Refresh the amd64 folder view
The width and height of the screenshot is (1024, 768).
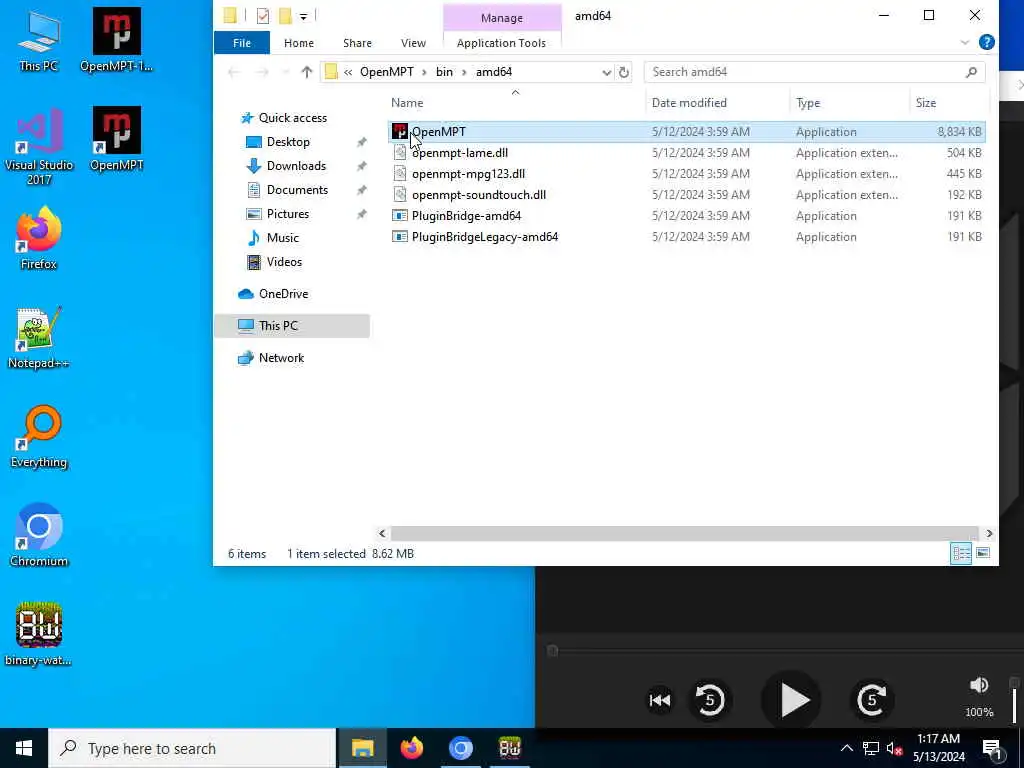click(x=624, y=72)
